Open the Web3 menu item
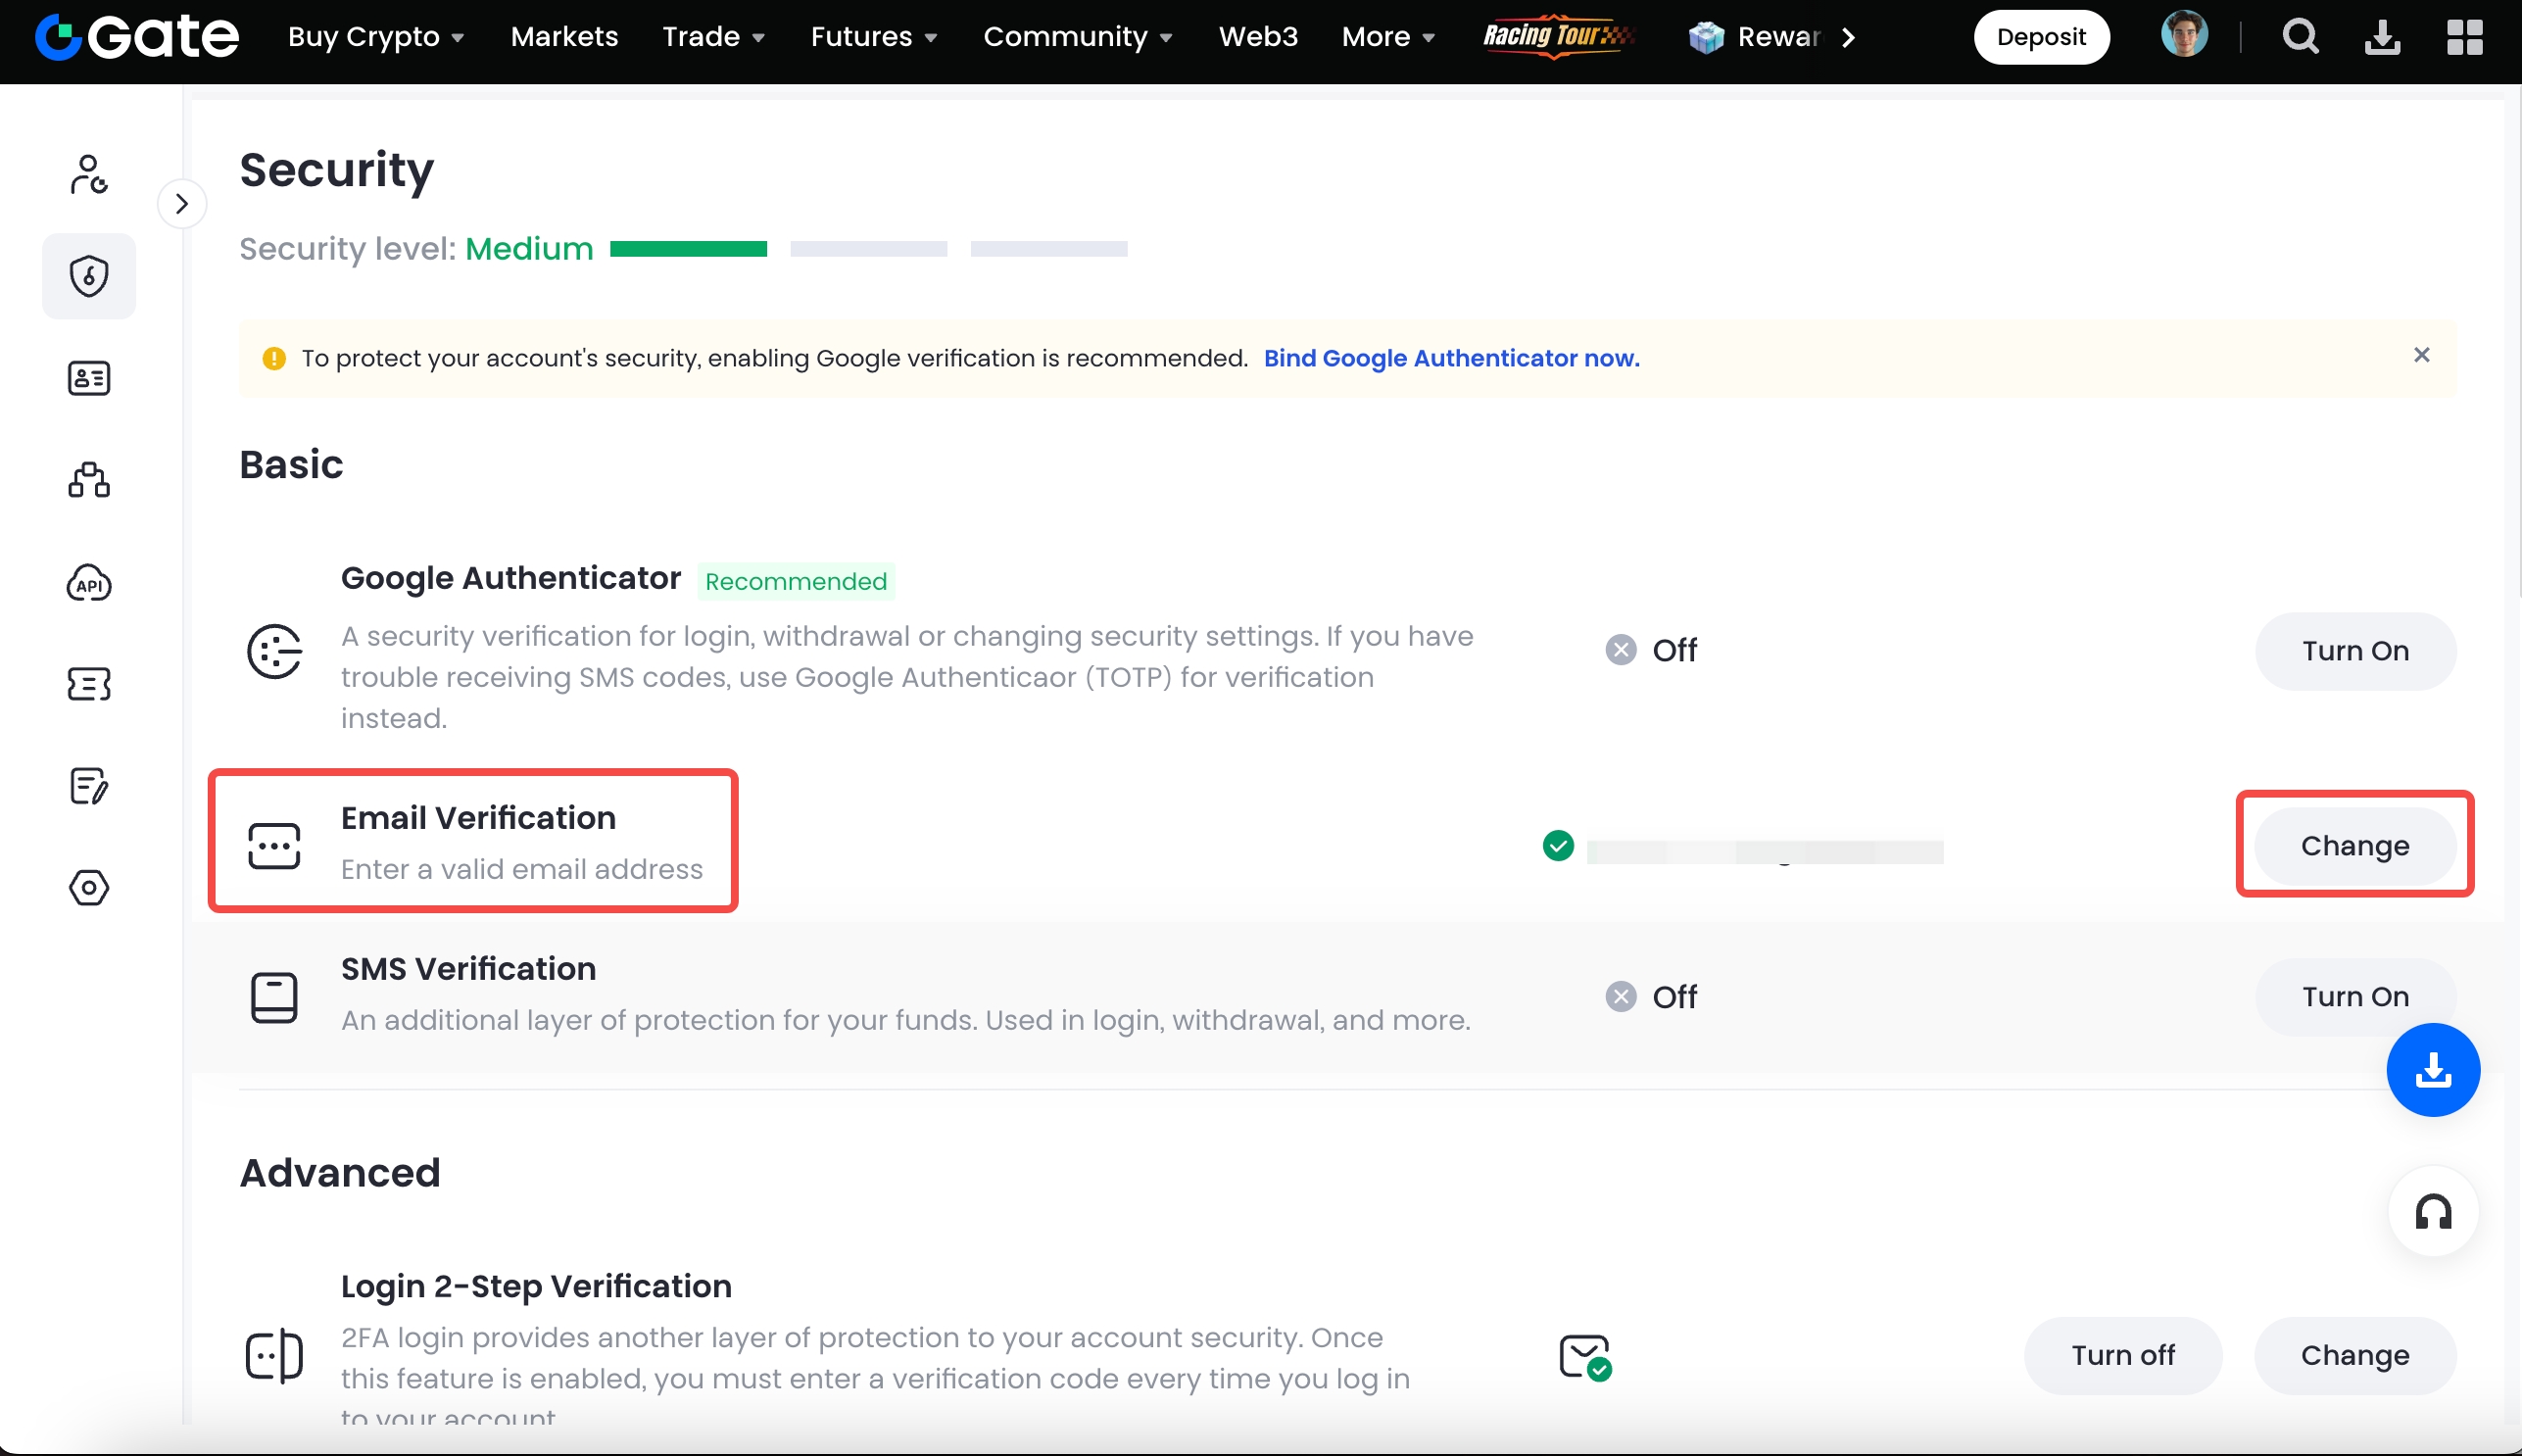Screen dimensions: 2522x1456 [1257, 37]
